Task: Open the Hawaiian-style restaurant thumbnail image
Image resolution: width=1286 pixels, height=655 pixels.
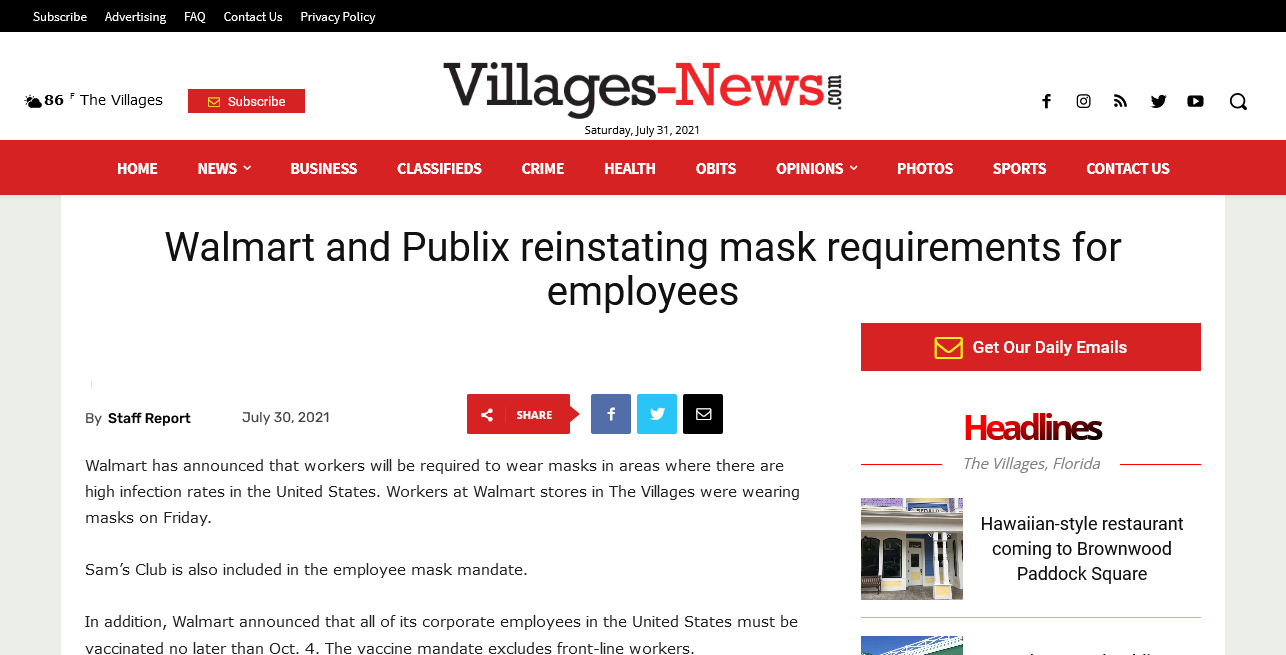Action: (x=912, y=549)
